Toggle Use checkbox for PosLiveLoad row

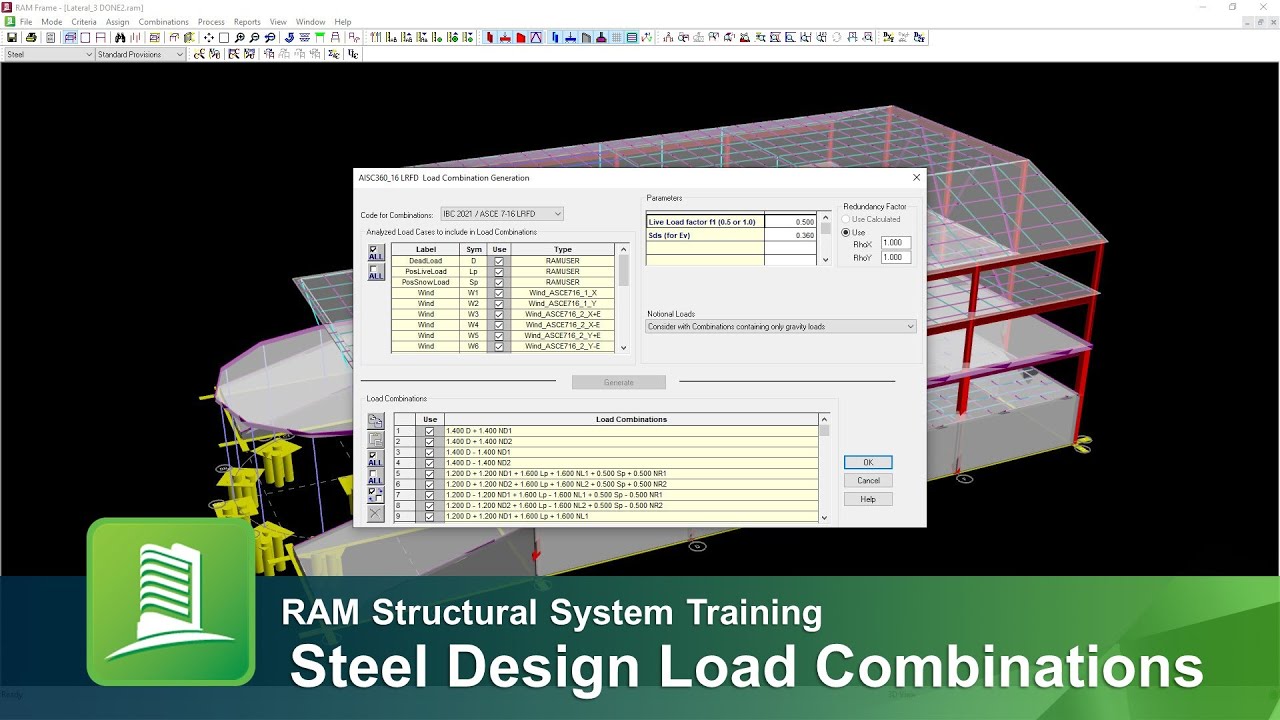(x=499, y=272)
